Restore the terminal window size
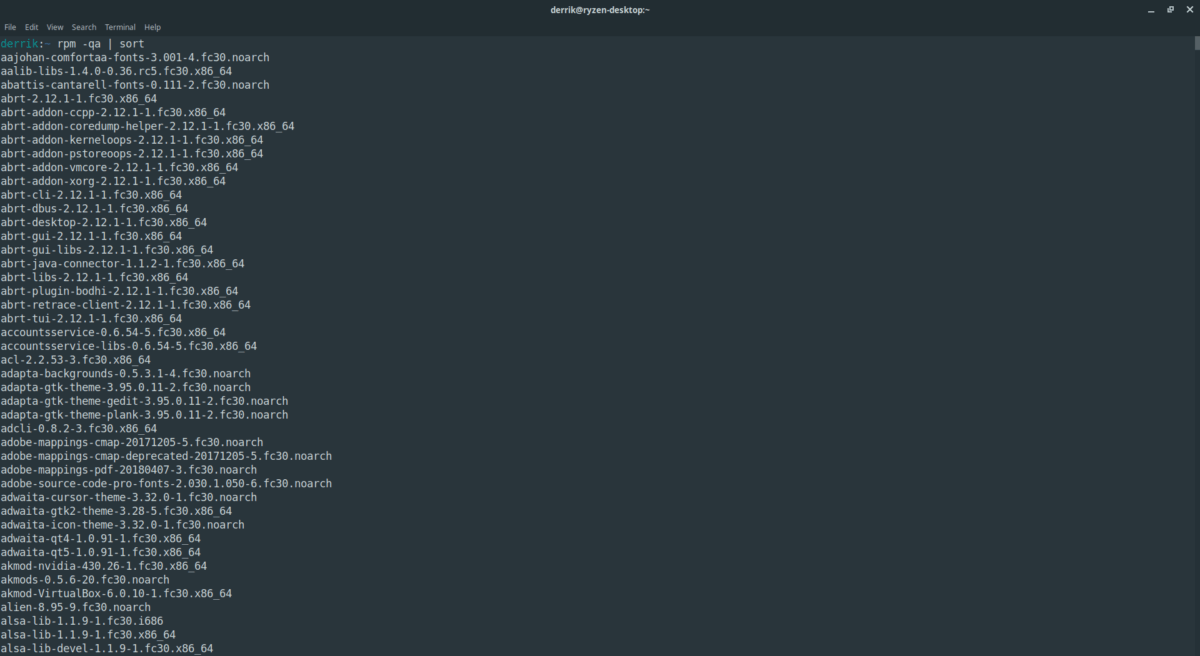 coord(1170,9)
